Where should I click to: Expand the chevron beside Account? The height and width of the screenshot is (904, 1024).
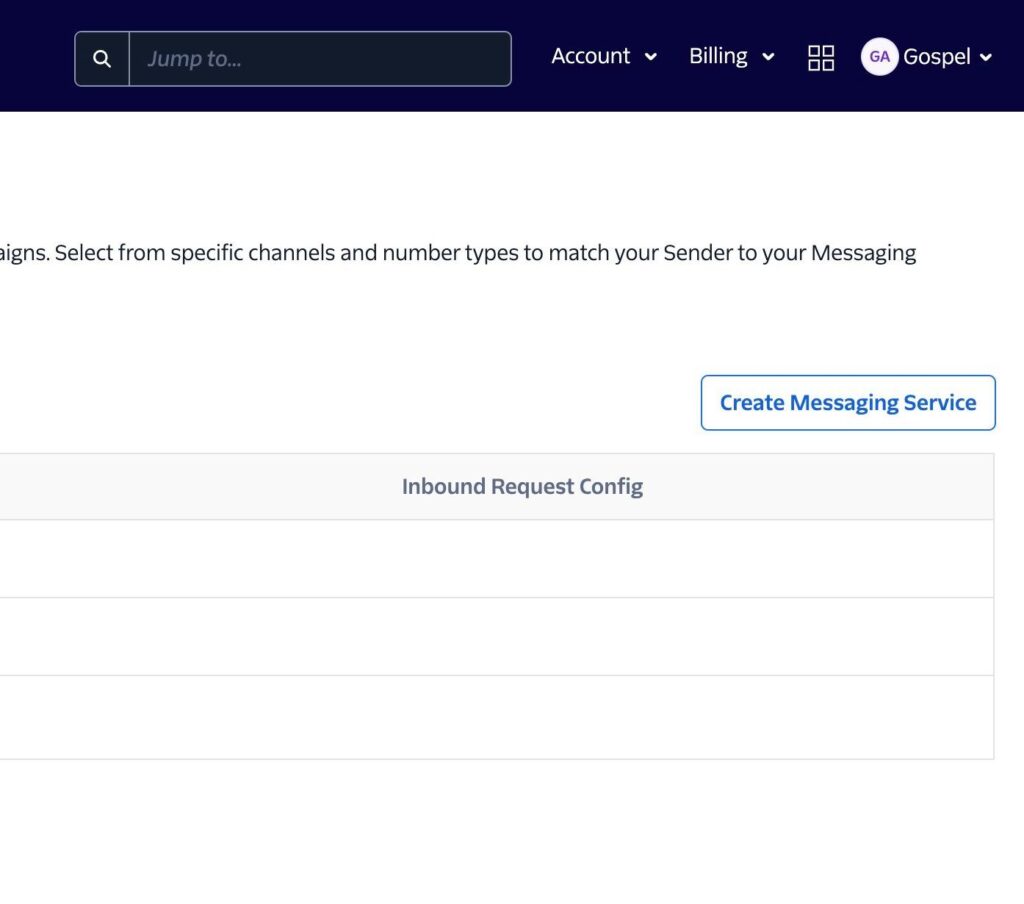pos(651,57)
